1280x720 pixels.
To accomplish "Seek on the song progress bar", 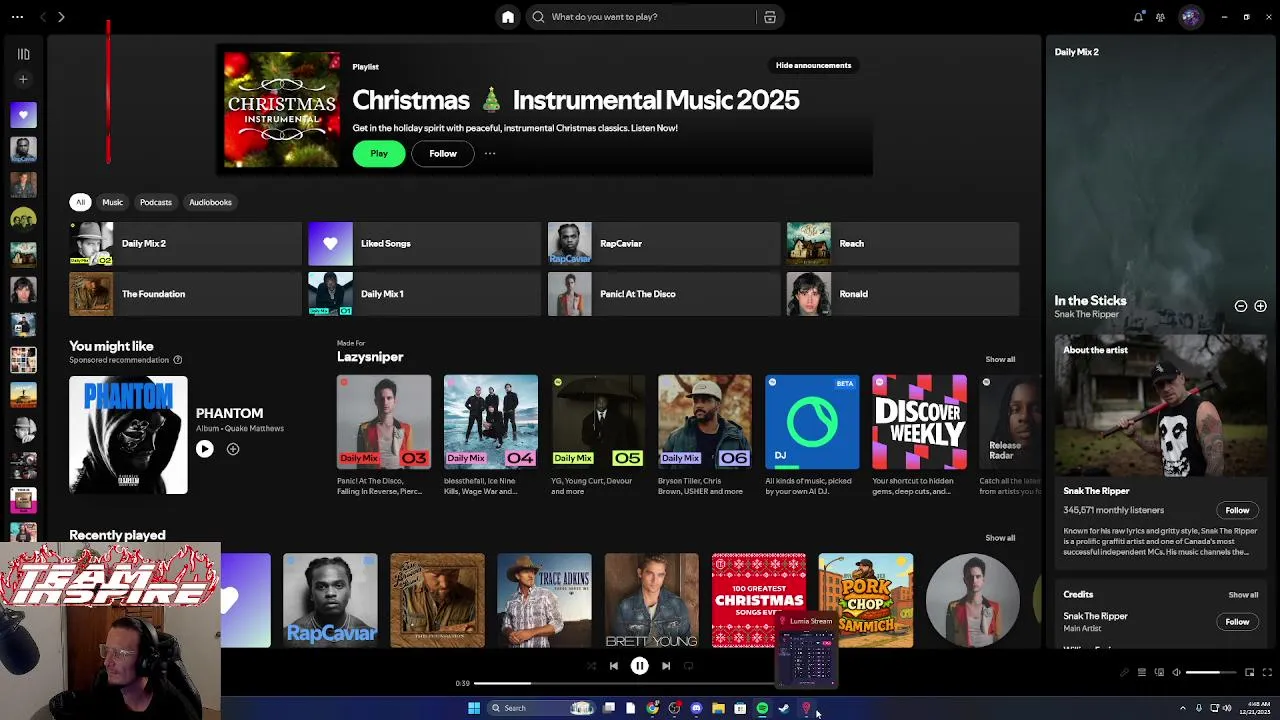I will (x=622, y=683).
